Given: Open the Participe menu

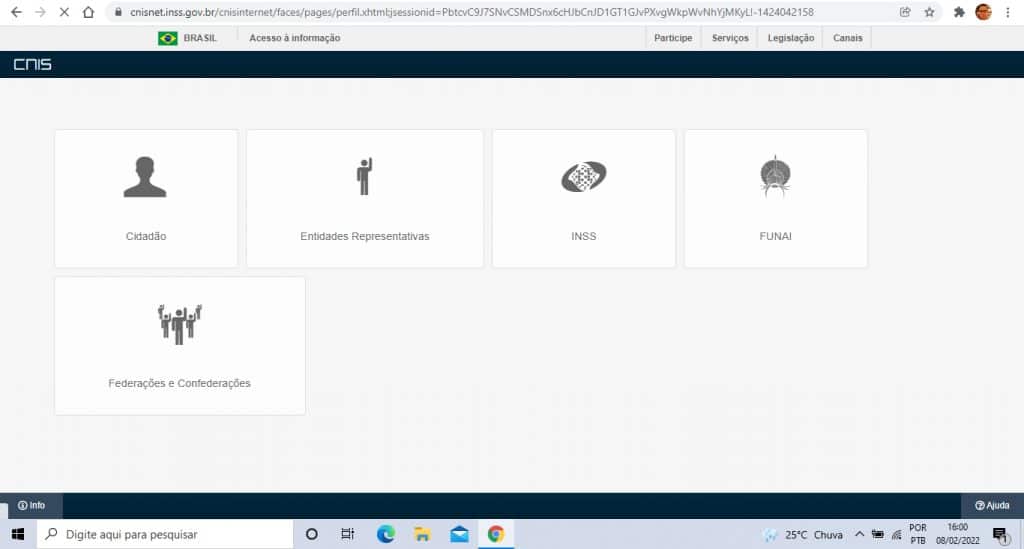Looking at the screenshot, I should pyautogui.click(x=673, y=38).
